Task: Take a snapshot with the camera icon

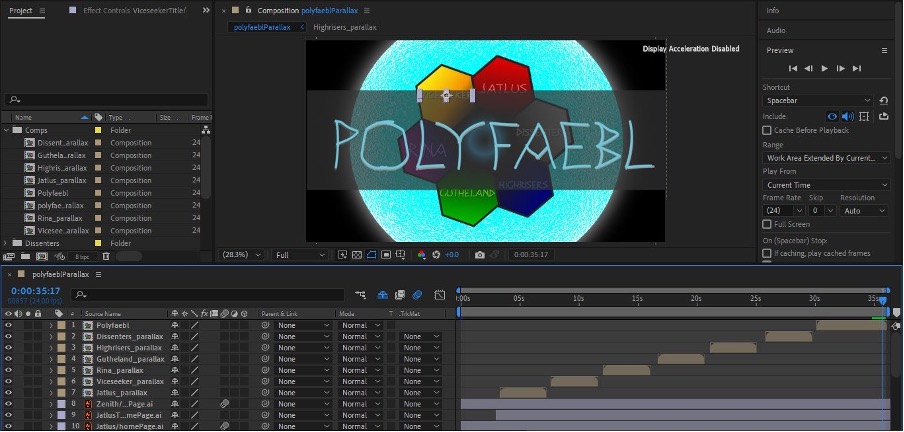Action: click(x=481, y=255)
